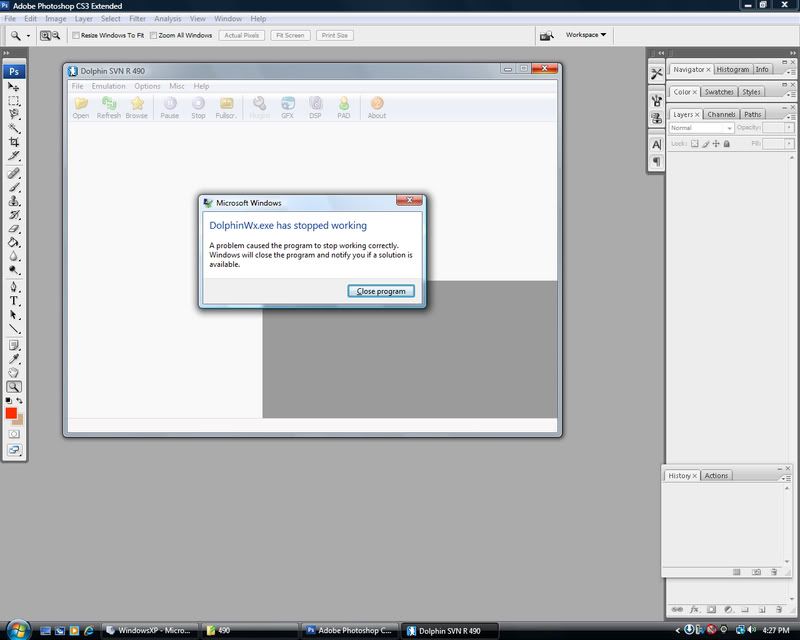Click the Refresh icon in Dolphin toolbar
The height and width of the screenshot is (640, 800).
[x=109, y=108]
